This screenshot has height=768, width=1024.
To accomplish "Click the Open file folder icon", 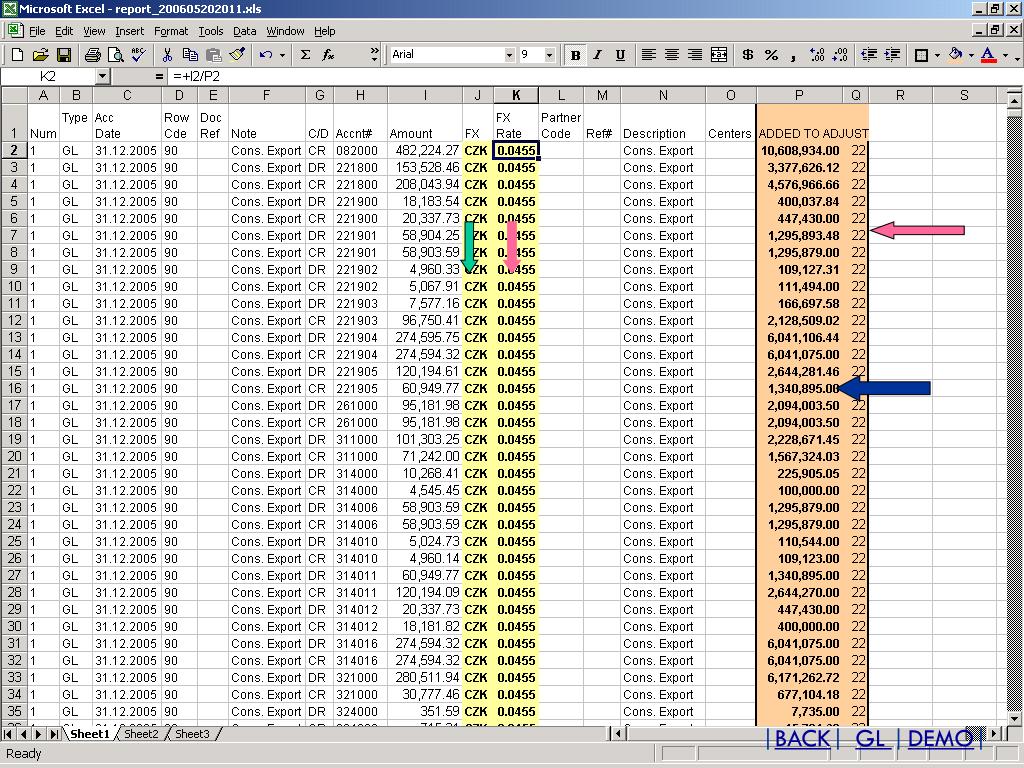I will pos(40,55).
